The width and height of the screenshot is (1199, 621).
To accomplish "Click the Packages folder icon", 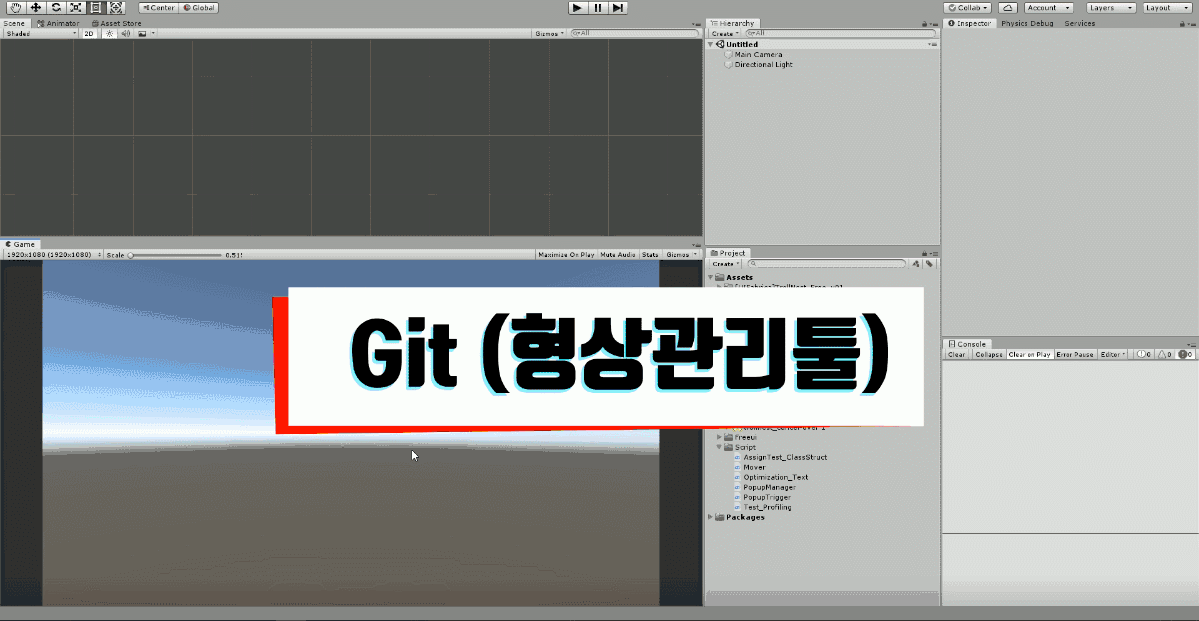I will coord(720,518).
